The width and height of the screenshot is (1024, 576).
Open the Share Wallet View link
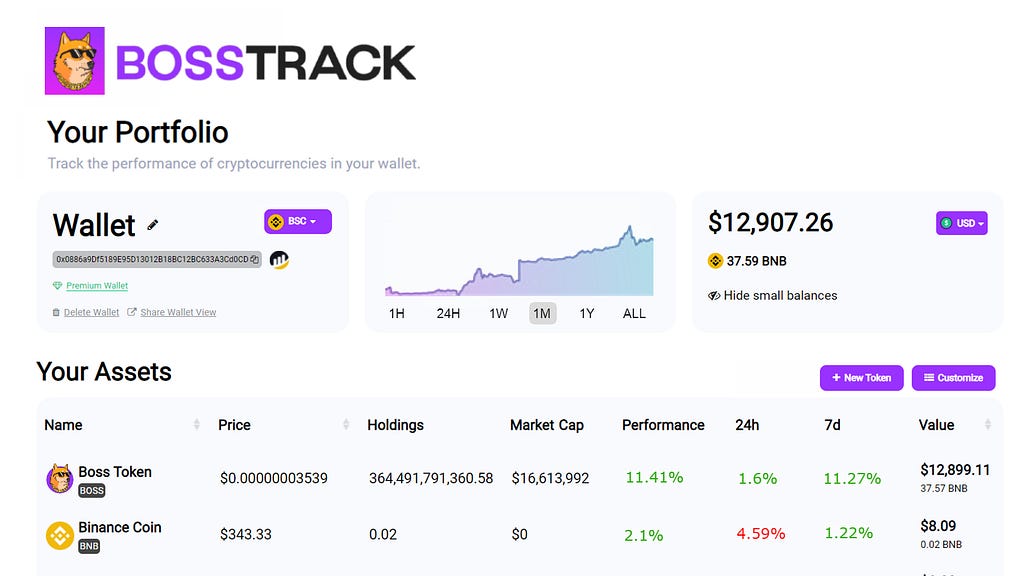(178, 312)
